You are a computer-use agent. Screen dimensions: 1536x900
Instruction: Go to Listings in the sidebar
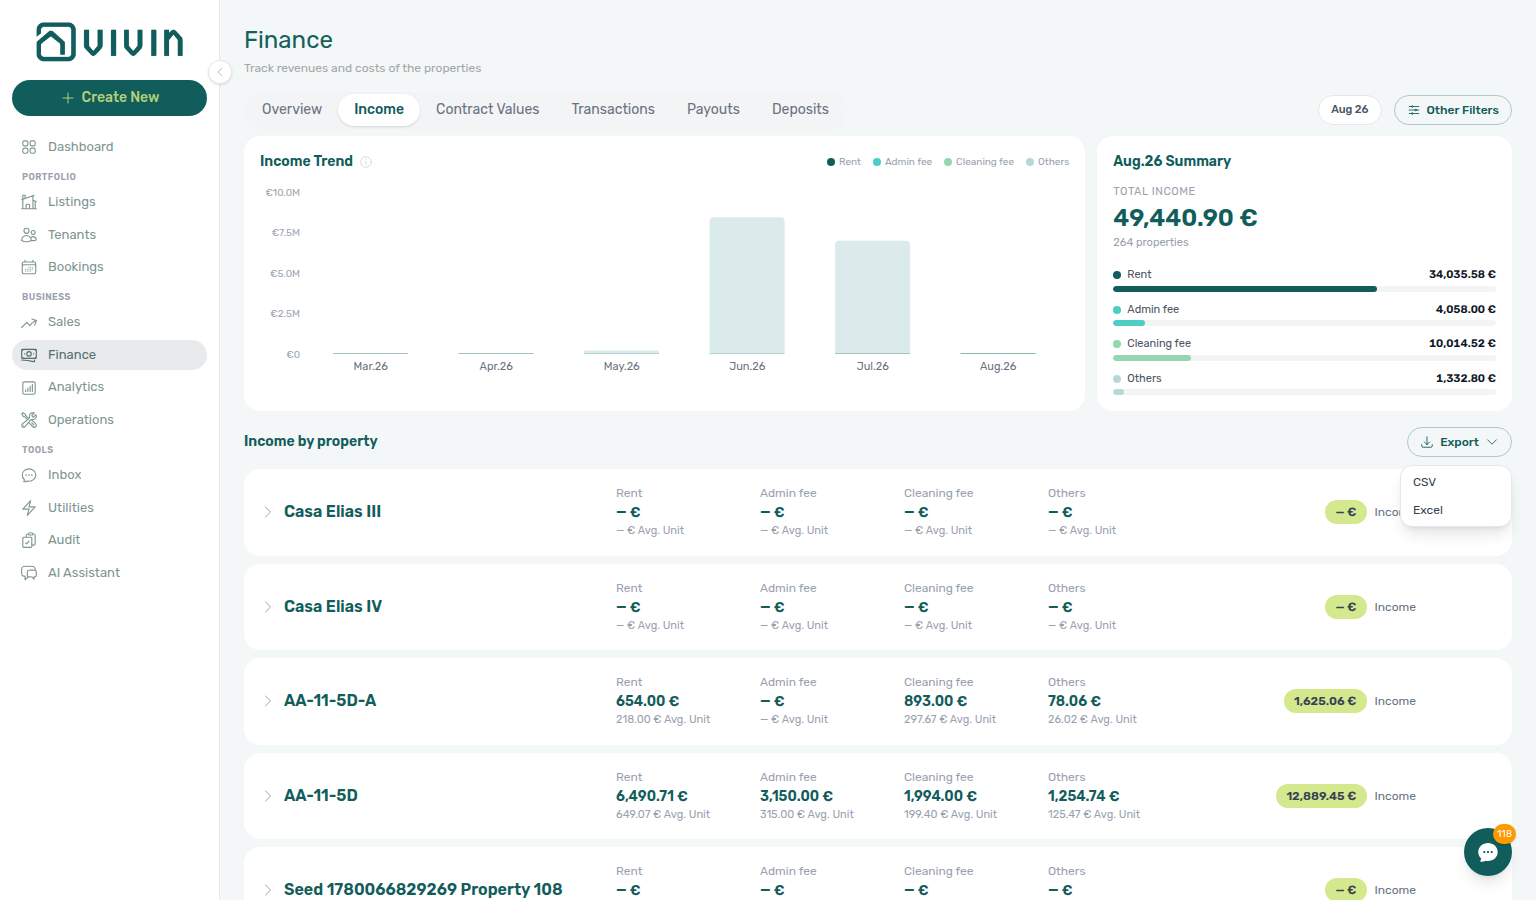[109, 202]
